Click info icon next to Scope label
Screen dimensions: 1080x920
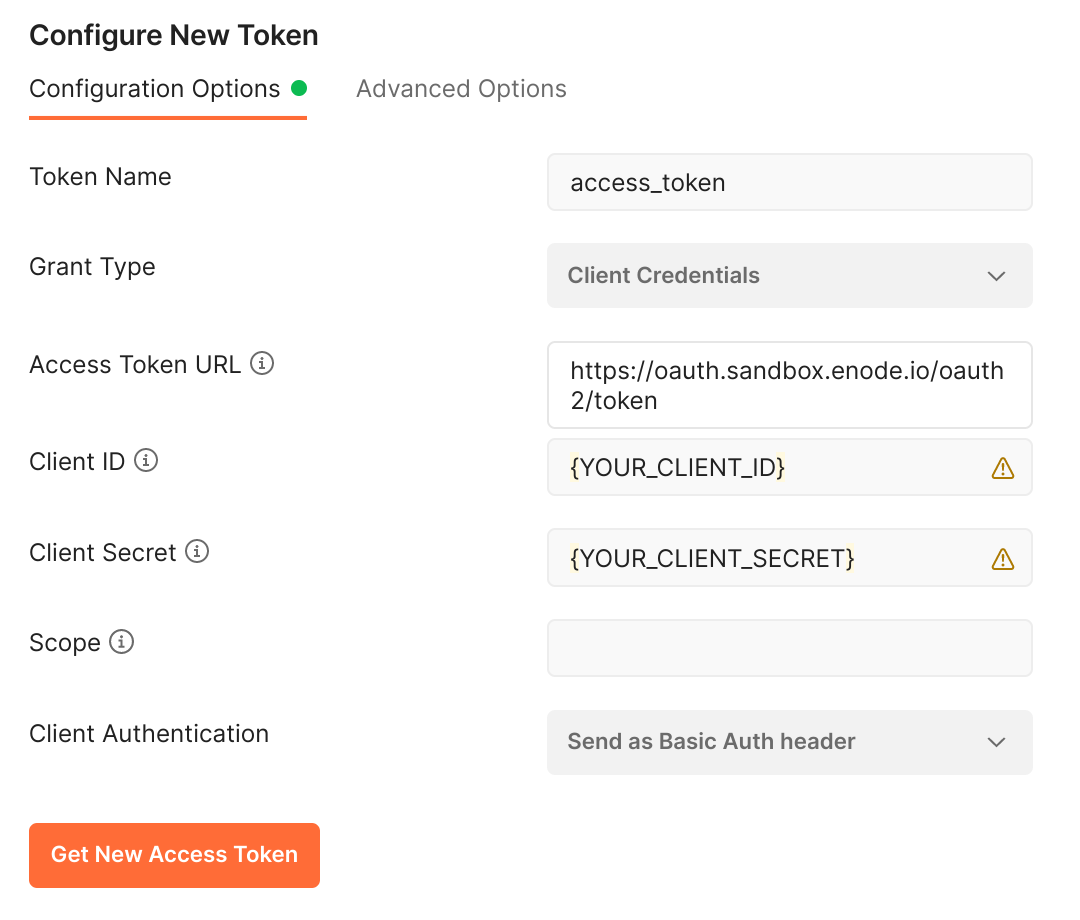pyautogui.click(x=121, y=642)
